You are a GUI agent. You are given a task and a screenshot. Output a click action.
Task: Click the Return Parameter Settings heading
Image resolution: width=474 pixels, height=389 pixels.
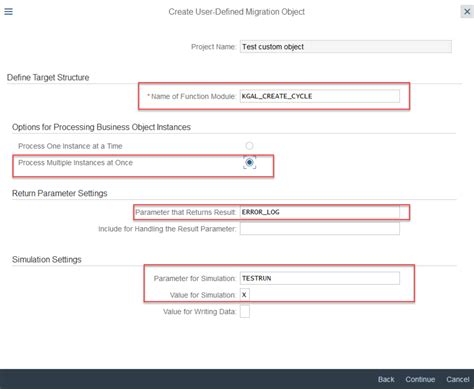[x=60, y=193]
